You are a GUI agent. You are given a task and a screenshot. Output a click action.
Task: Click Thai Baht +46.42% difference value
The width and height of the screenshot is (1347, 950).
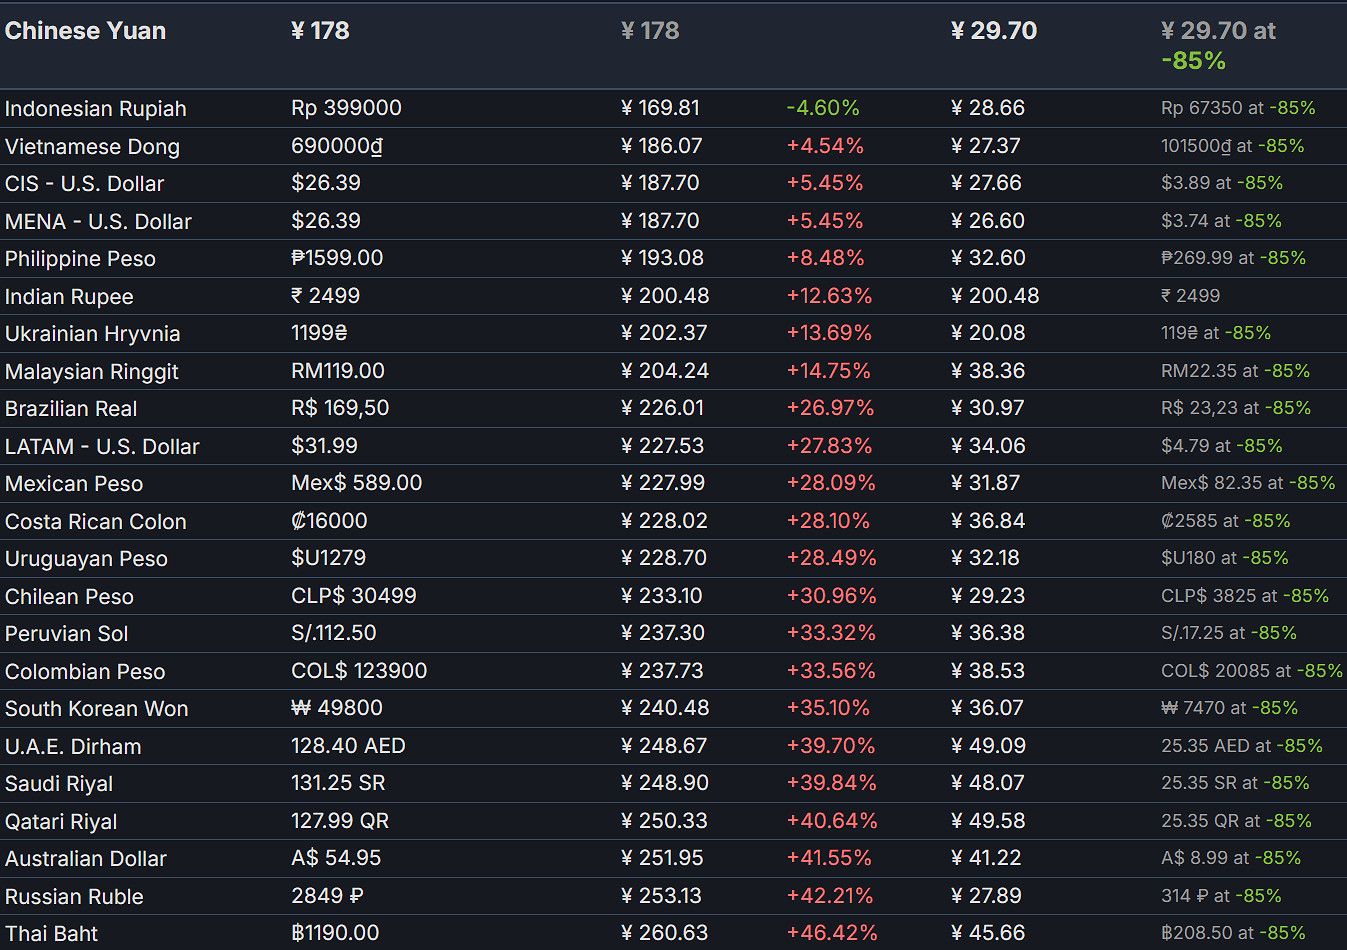click(831, 933)
